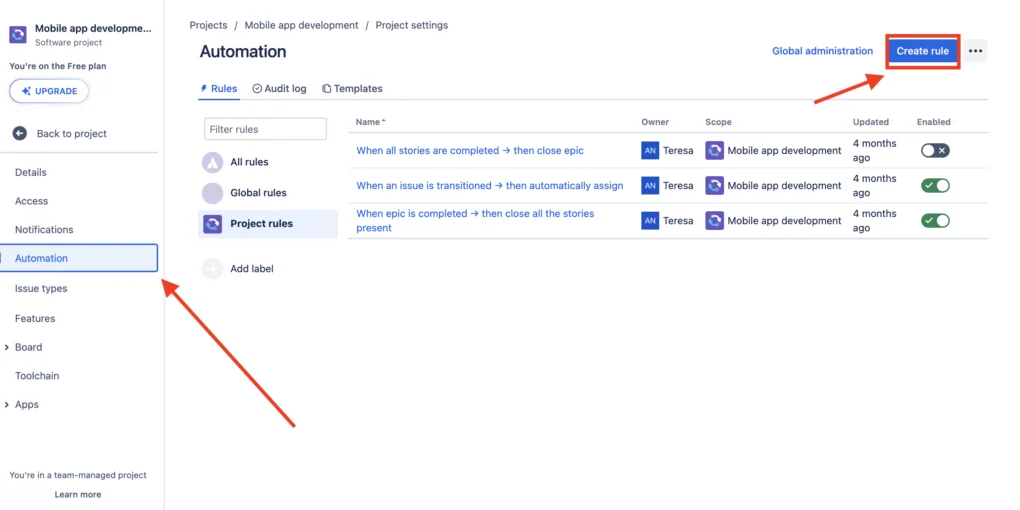Select the All rules Atlassian icon

(x=213, y=162)
